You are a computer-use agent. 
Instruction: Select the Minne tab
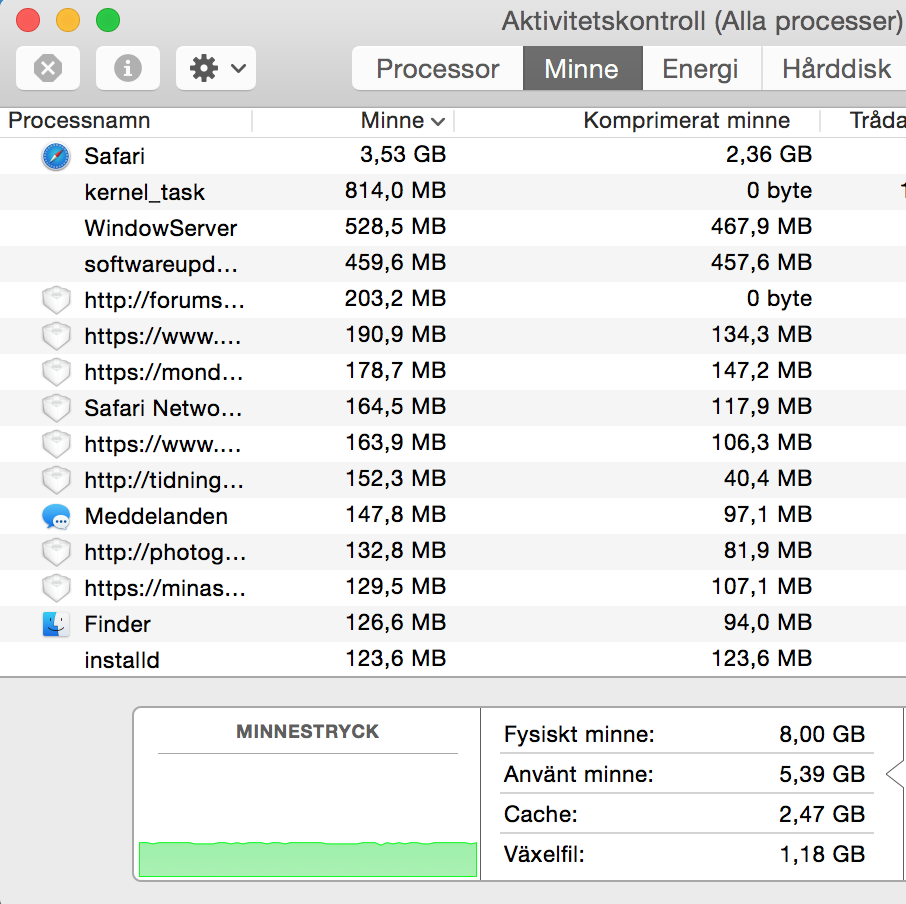[582, 69]
